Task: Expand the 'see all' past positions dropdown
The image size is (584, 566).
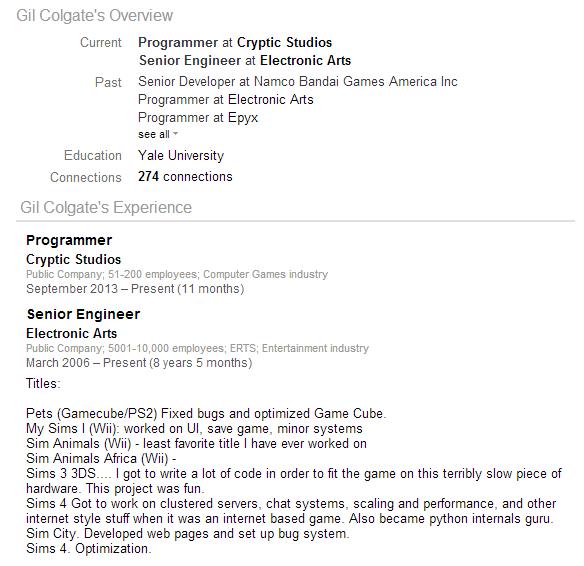Action: pyautogui.click(x=154, y=134)
